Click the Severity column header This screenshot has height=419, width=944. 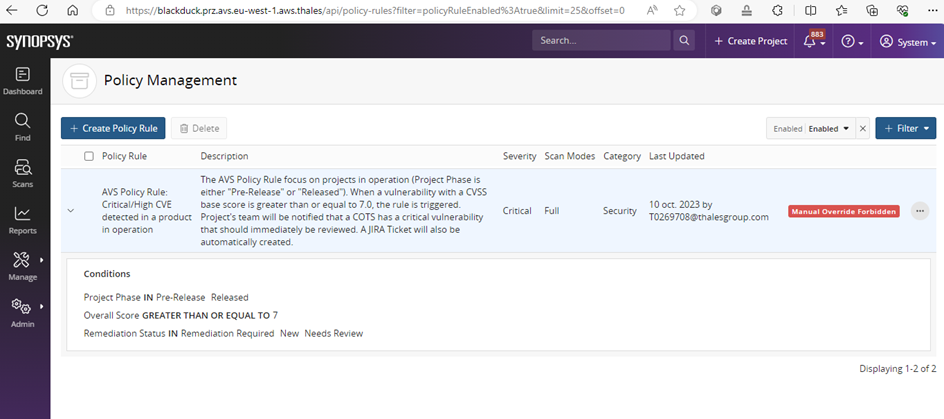(x=520, y=156)
